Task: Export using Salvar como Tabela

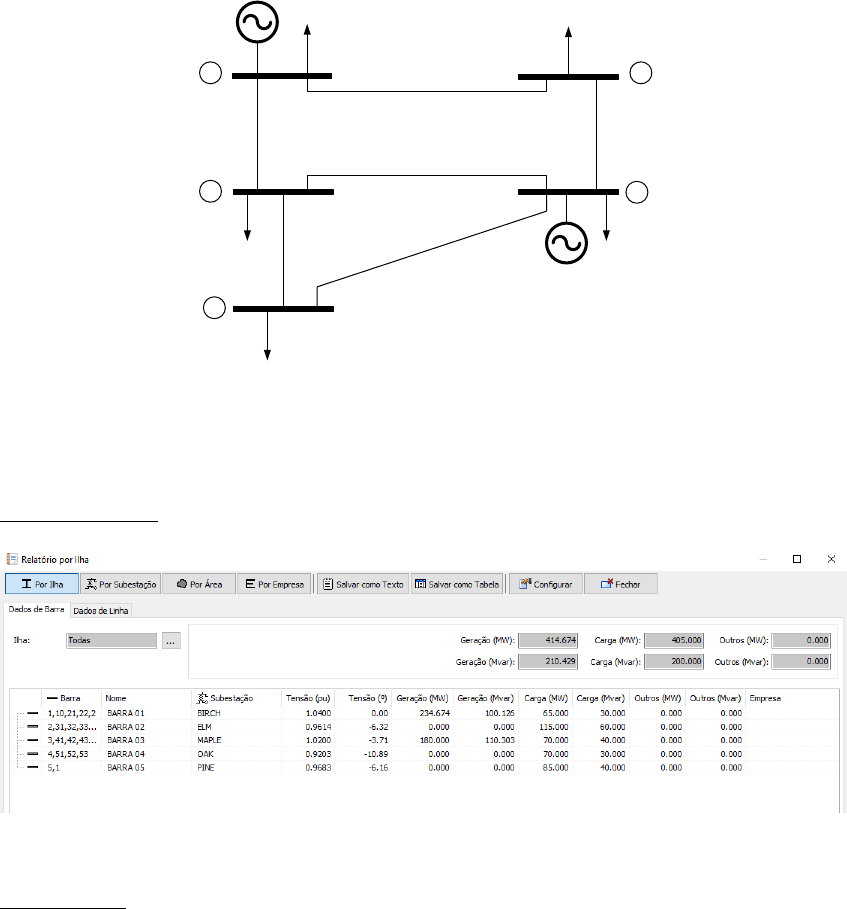Action: [455, 584]
